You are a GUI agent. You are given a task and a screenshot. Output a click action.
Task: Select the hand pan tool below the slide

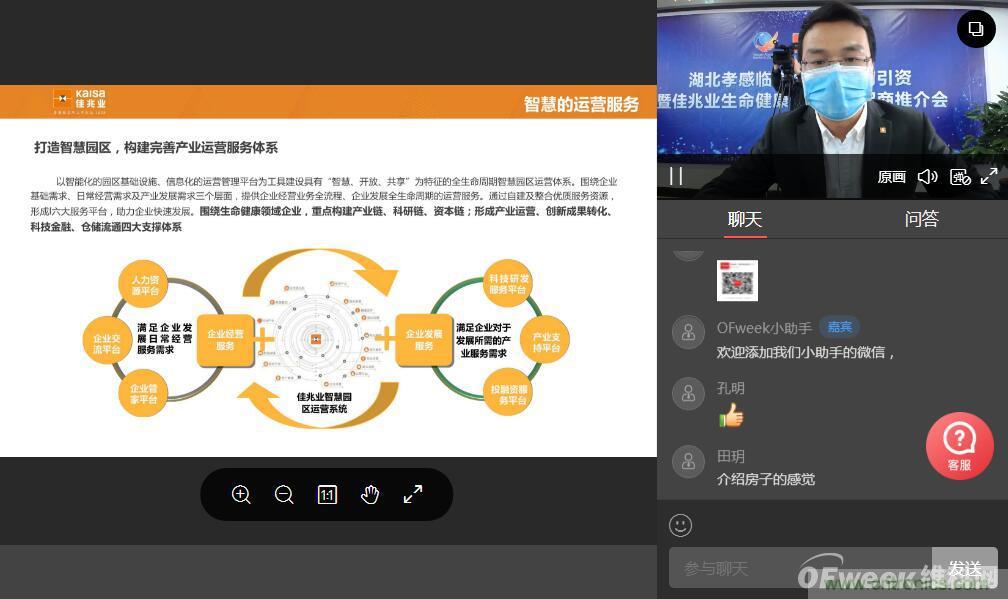tap(370, 494)
